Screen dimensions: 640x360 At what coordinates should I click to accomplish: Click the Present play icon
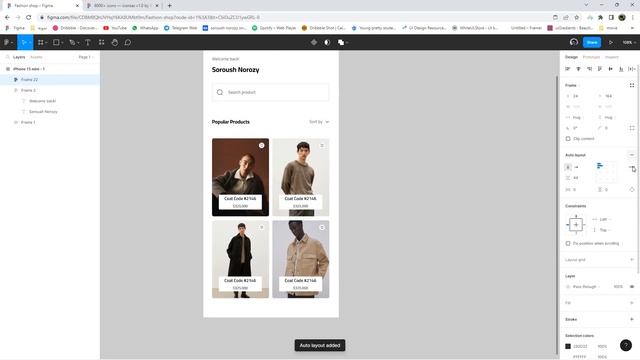pyautogui.click(x=611, y=42)
